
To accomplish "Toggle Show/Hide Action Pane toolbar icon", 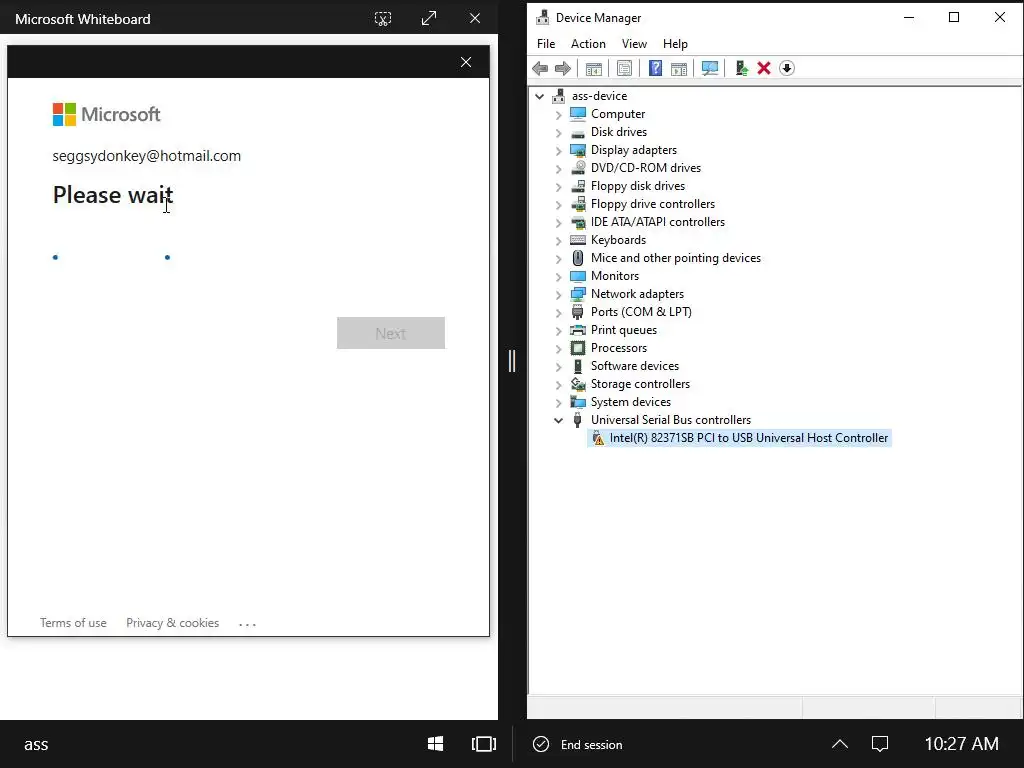I will (x=679, y=68).
